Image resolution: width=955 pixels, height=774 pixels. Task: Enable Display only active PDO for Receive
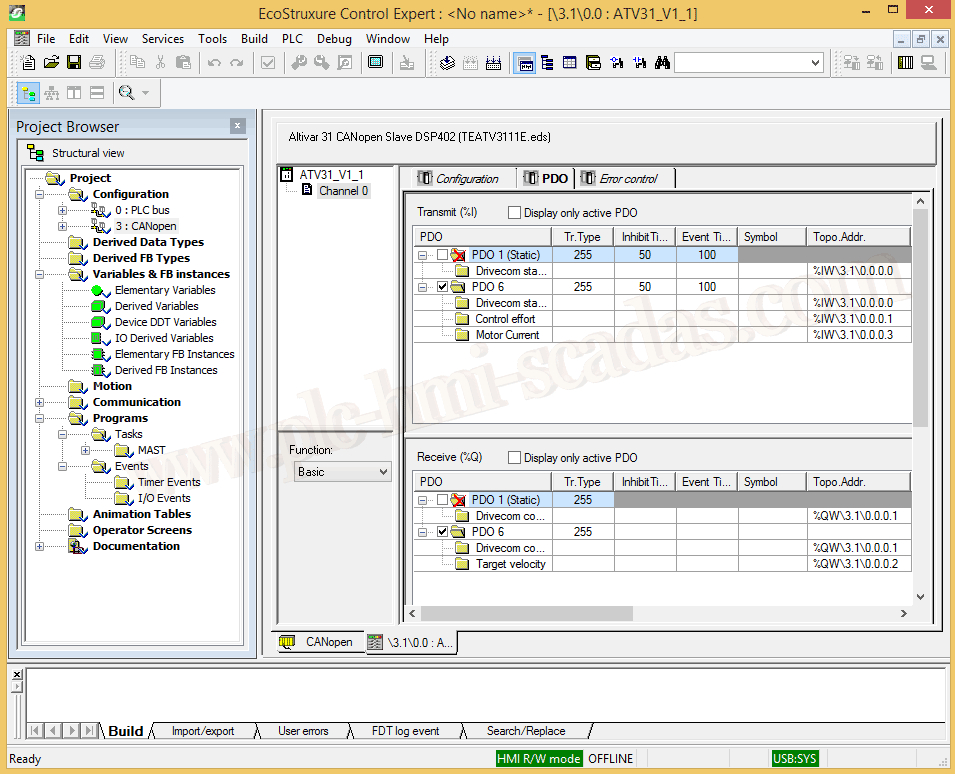pyautogui.click(x=514, y=458)
